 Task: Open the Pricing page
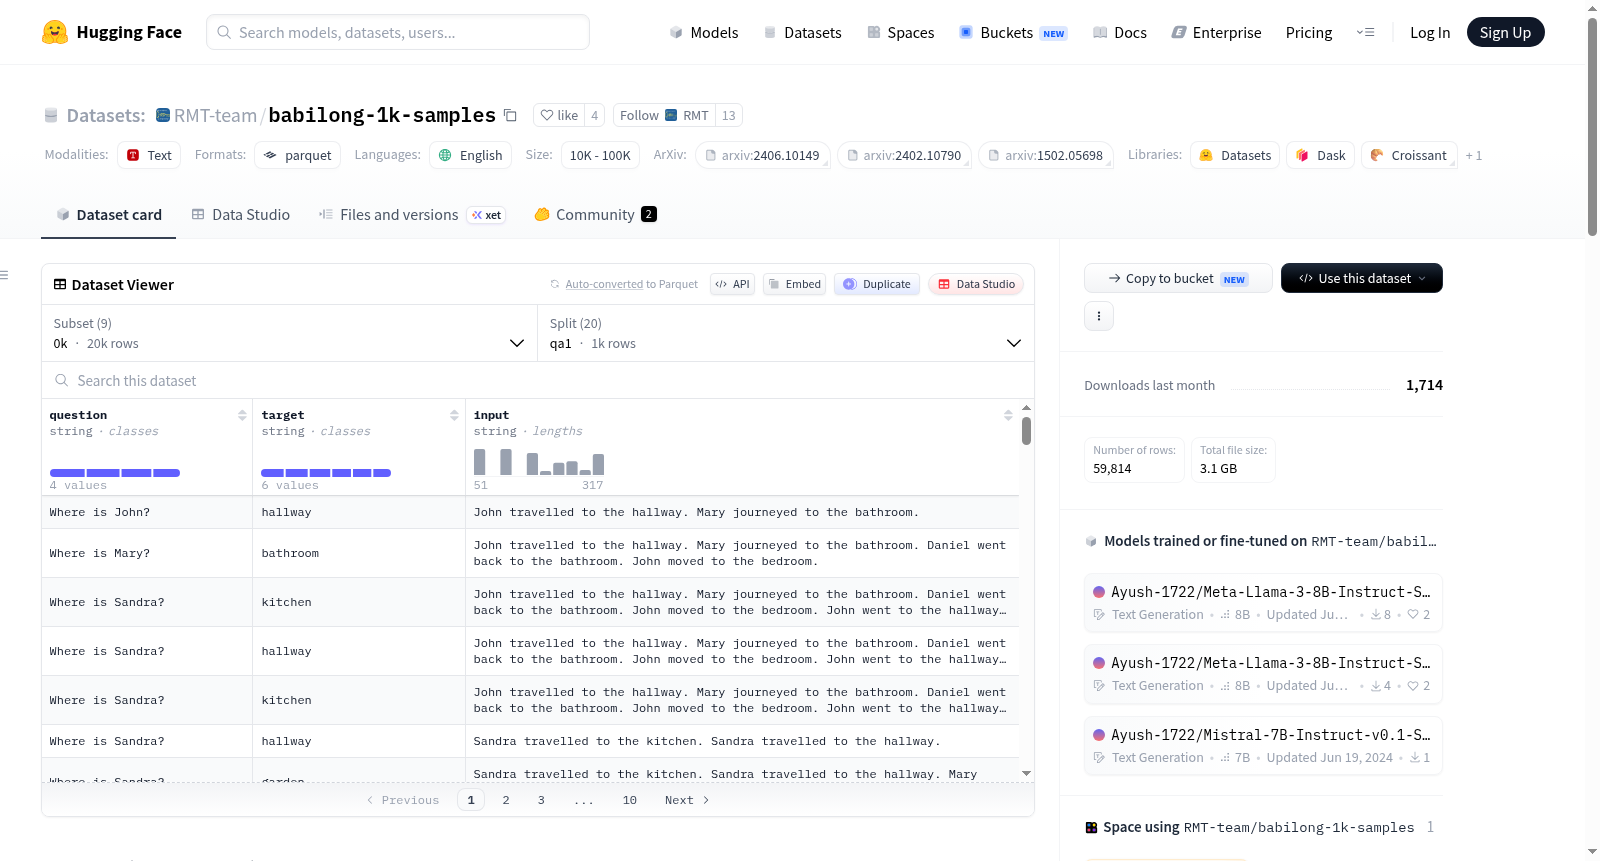[x=1309, y=32]
